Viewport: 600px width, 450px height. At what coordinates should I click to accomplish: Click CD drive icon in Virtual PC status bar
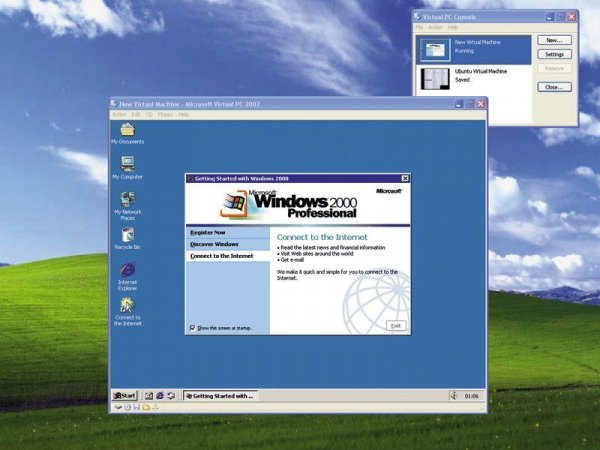[127, 407]
